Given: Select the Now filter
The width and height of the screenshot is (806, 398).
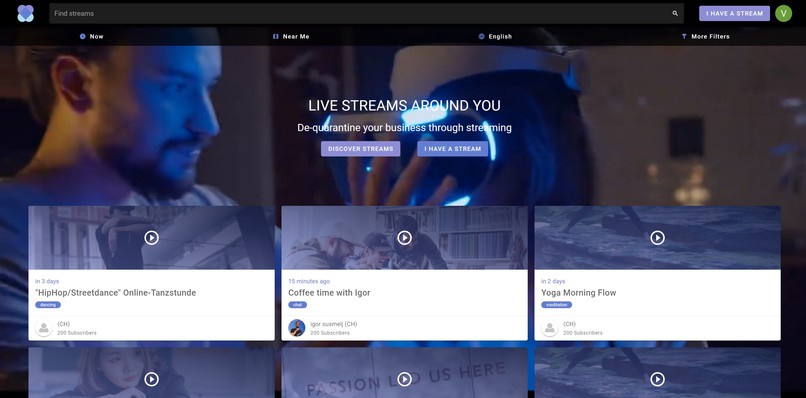Looking at the screenshot, I should pyautogui.click(x=91, y=37).
